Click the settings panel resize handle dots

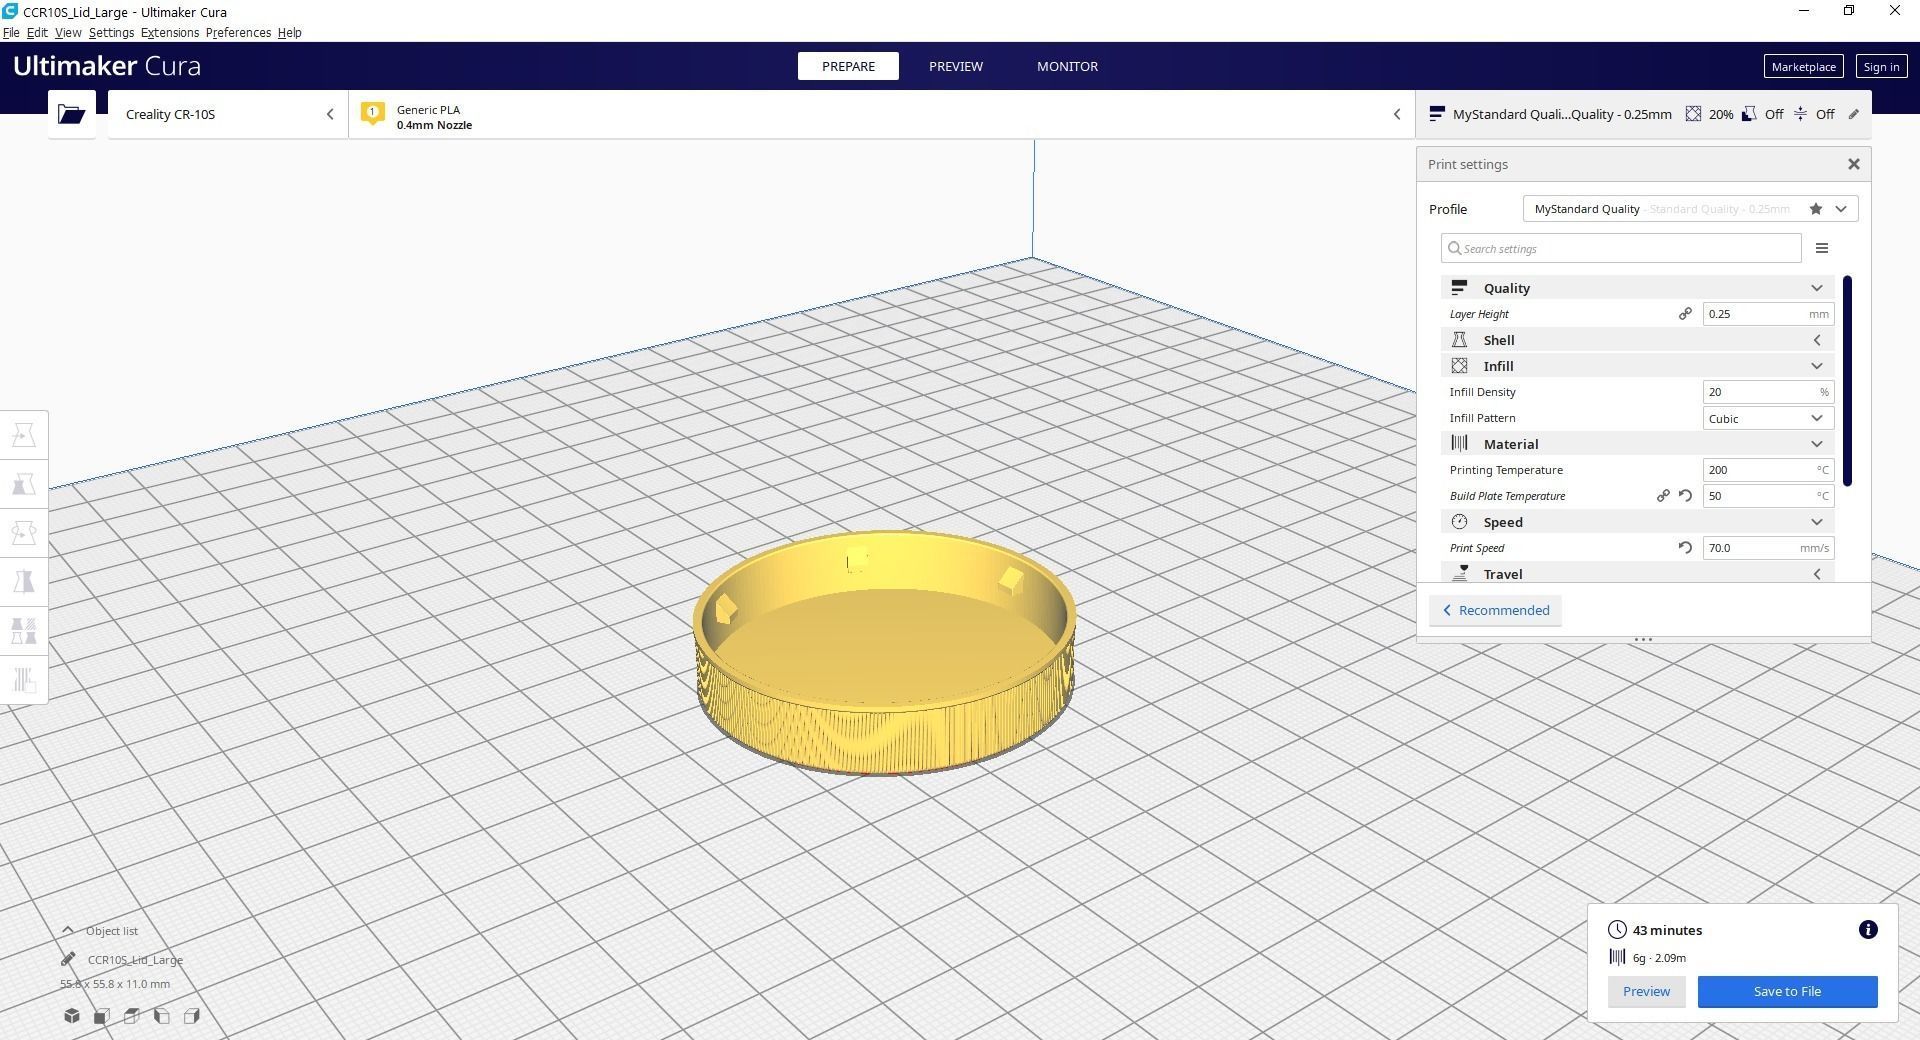coord(1643,640)
